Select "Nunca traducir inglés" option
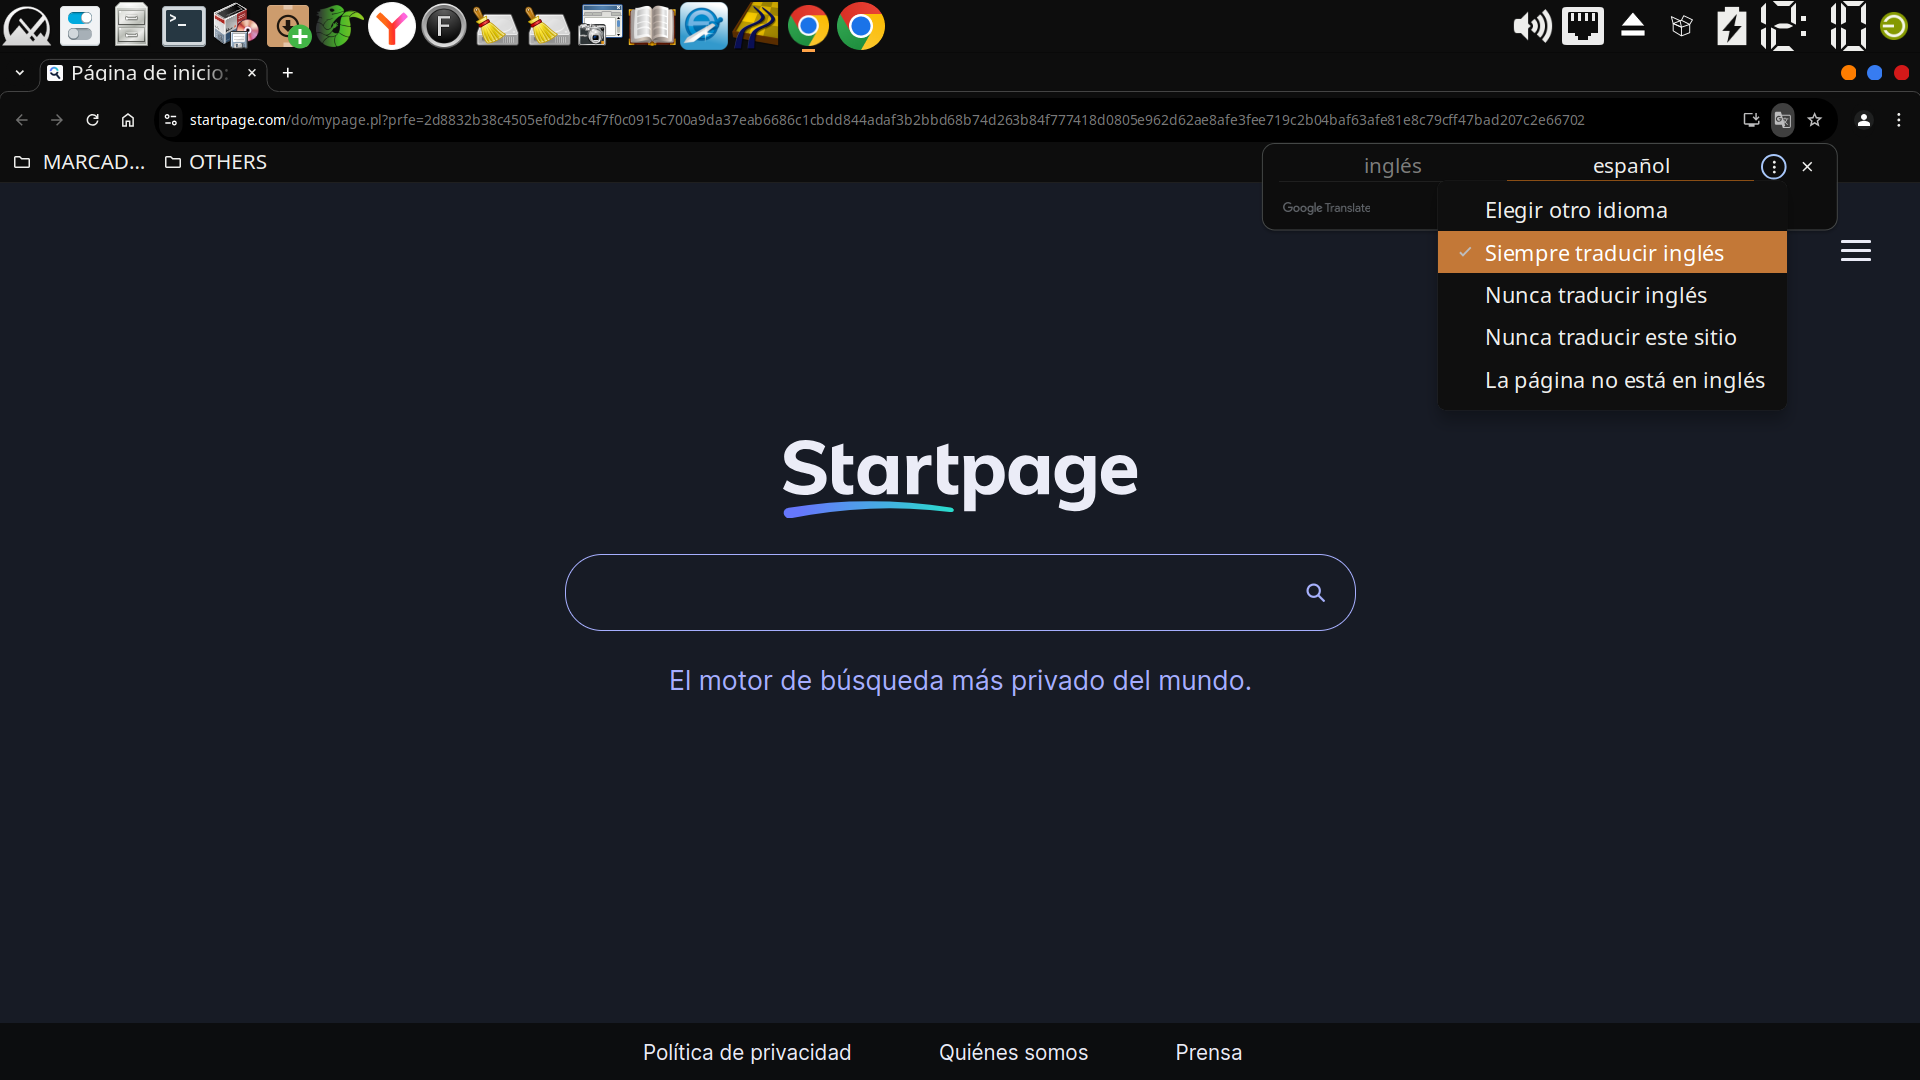The height and width of the screenshot is (1080, 1920). click(x=1596, y=295)
